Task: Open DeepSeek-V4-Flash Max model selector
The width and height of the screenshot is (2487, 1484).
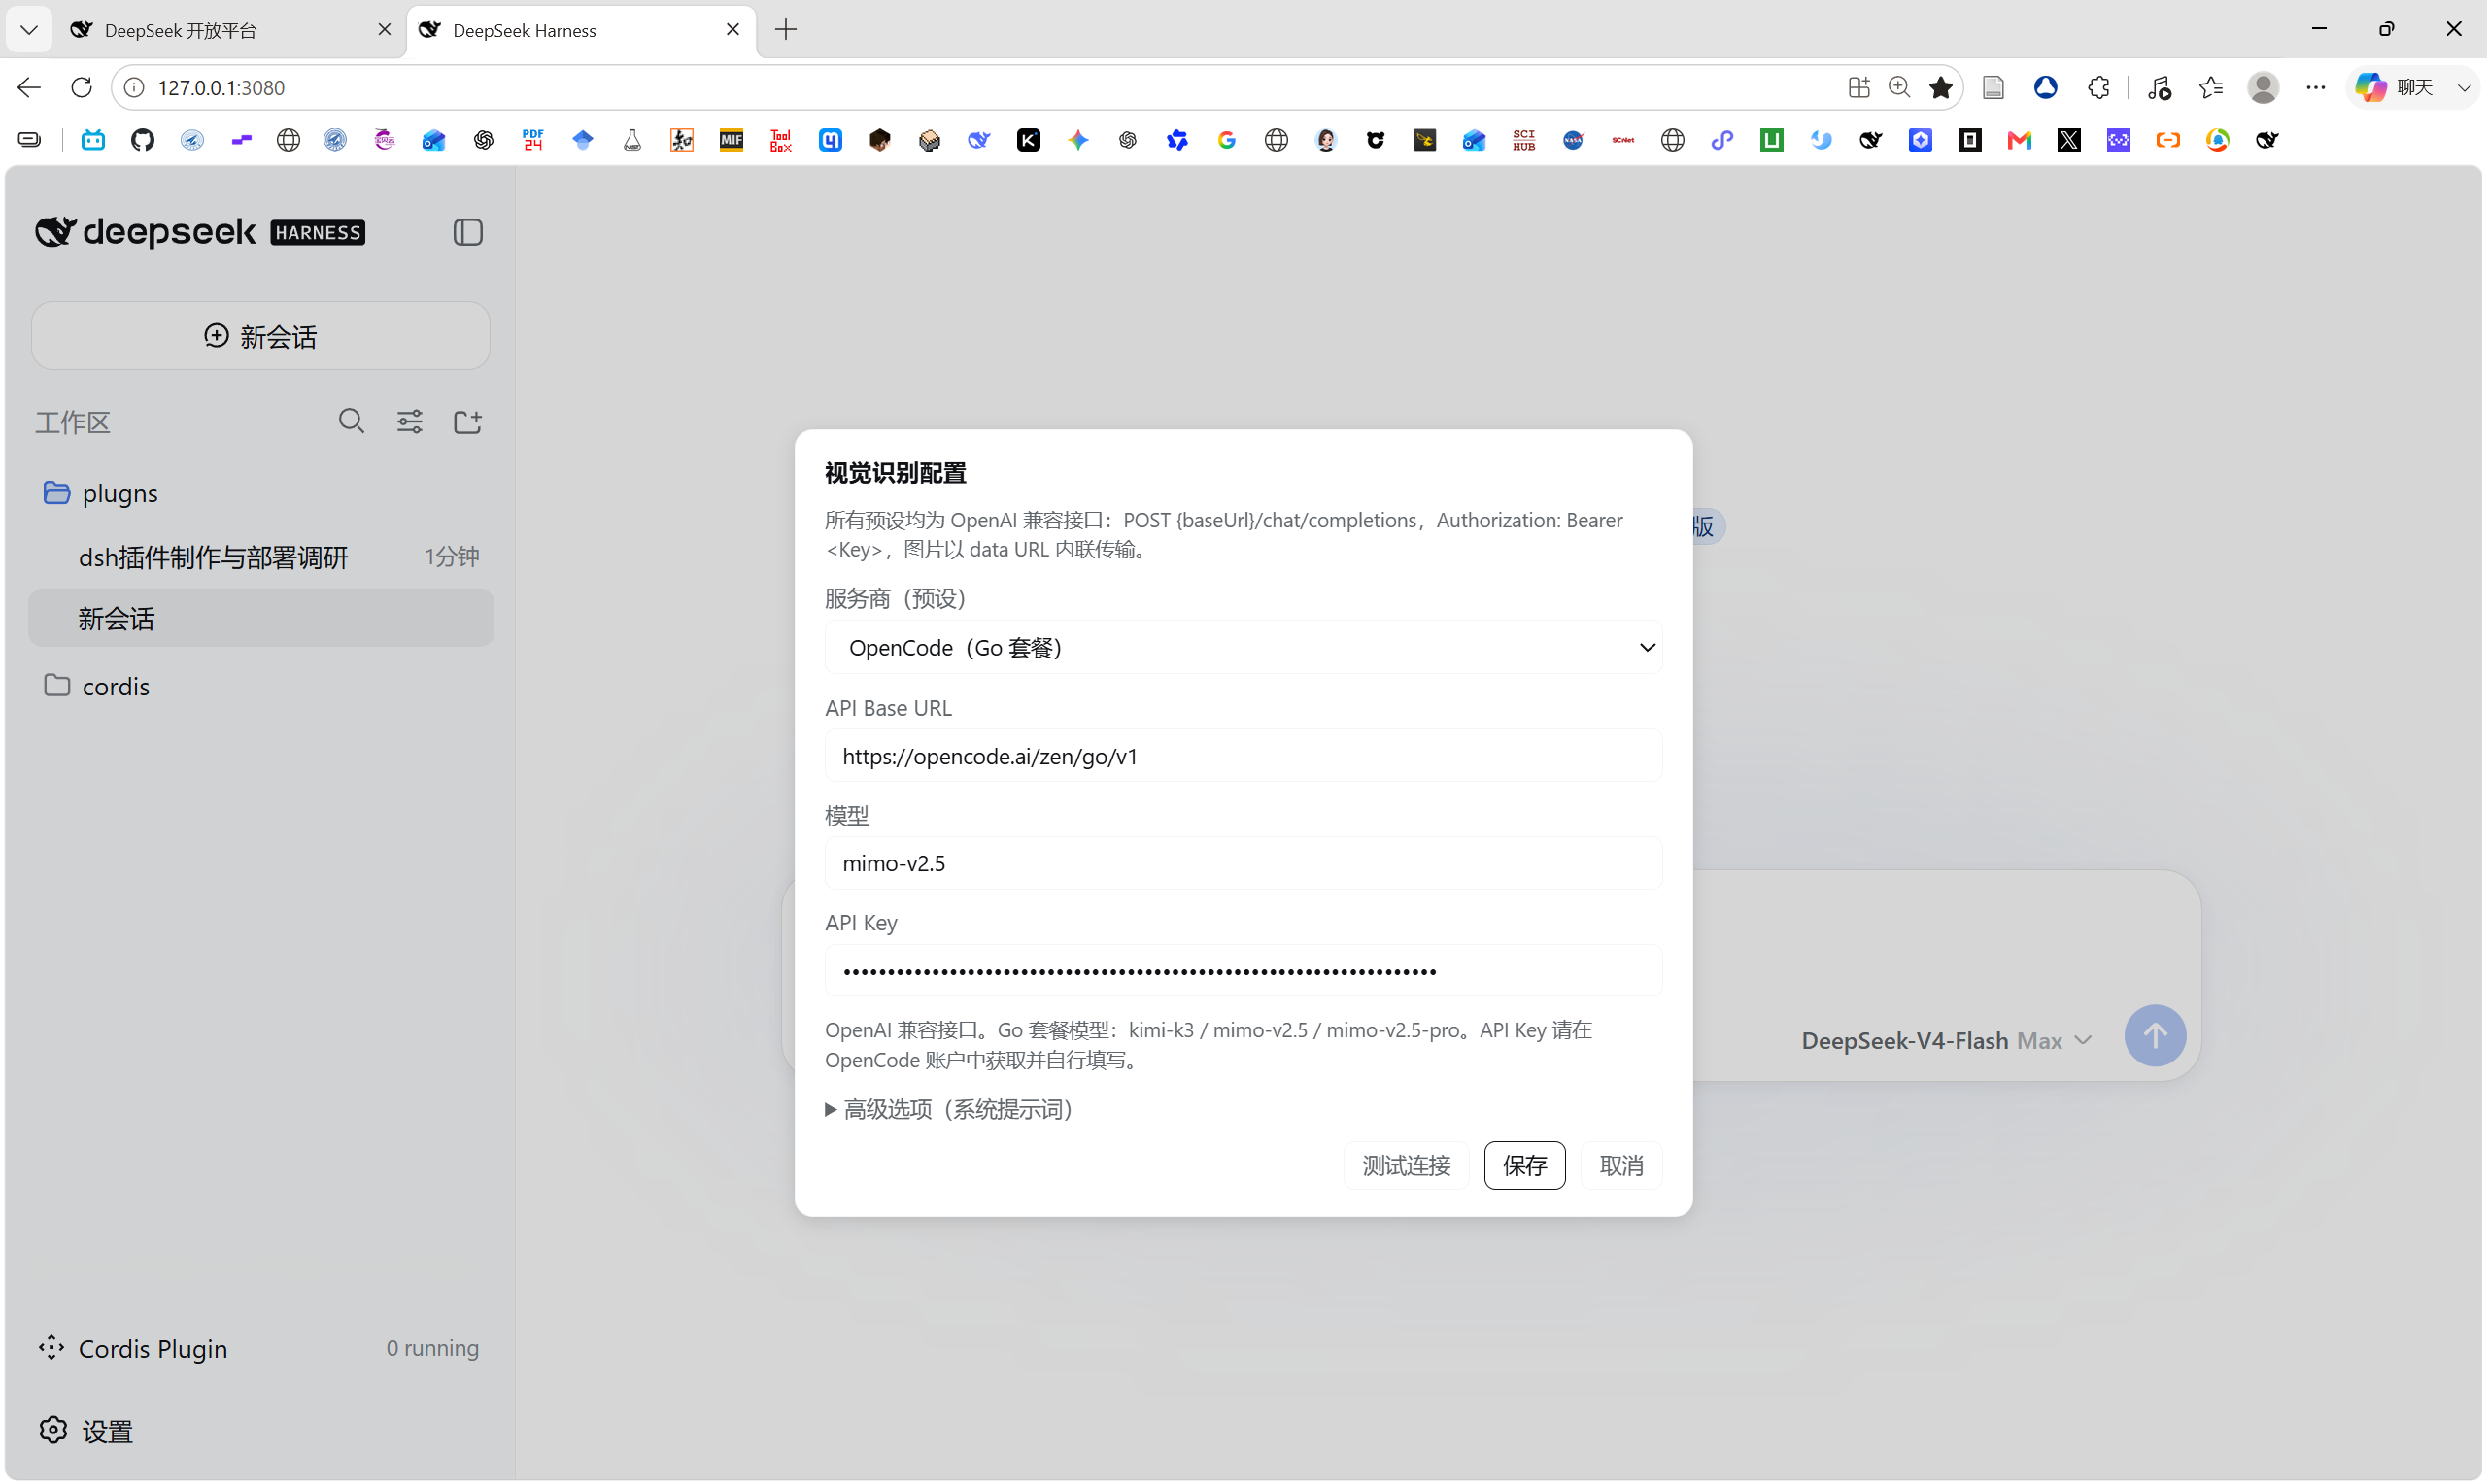Action: (x=1946, y=1040)
